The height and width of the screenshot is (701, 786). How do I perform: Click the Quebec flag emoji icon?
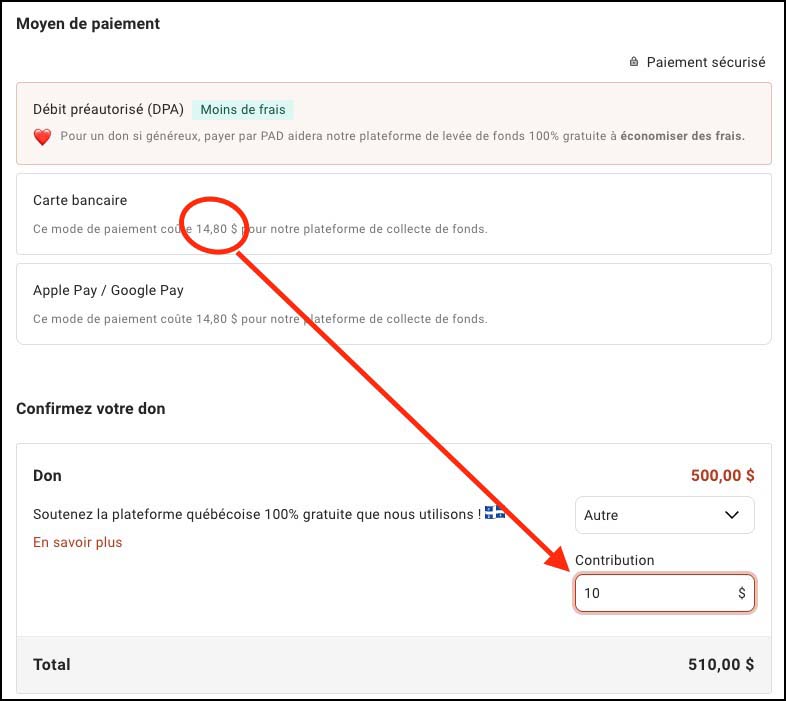(x=494, y=512)
